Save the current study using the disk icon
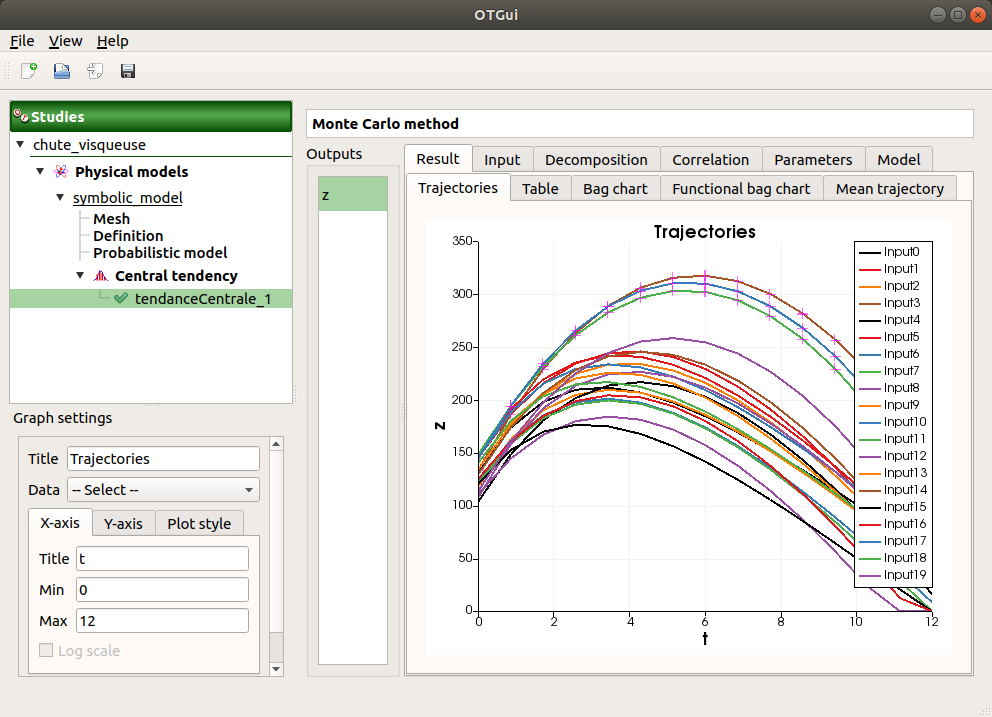This screenshot has height=717, width=992. (127, 71)
